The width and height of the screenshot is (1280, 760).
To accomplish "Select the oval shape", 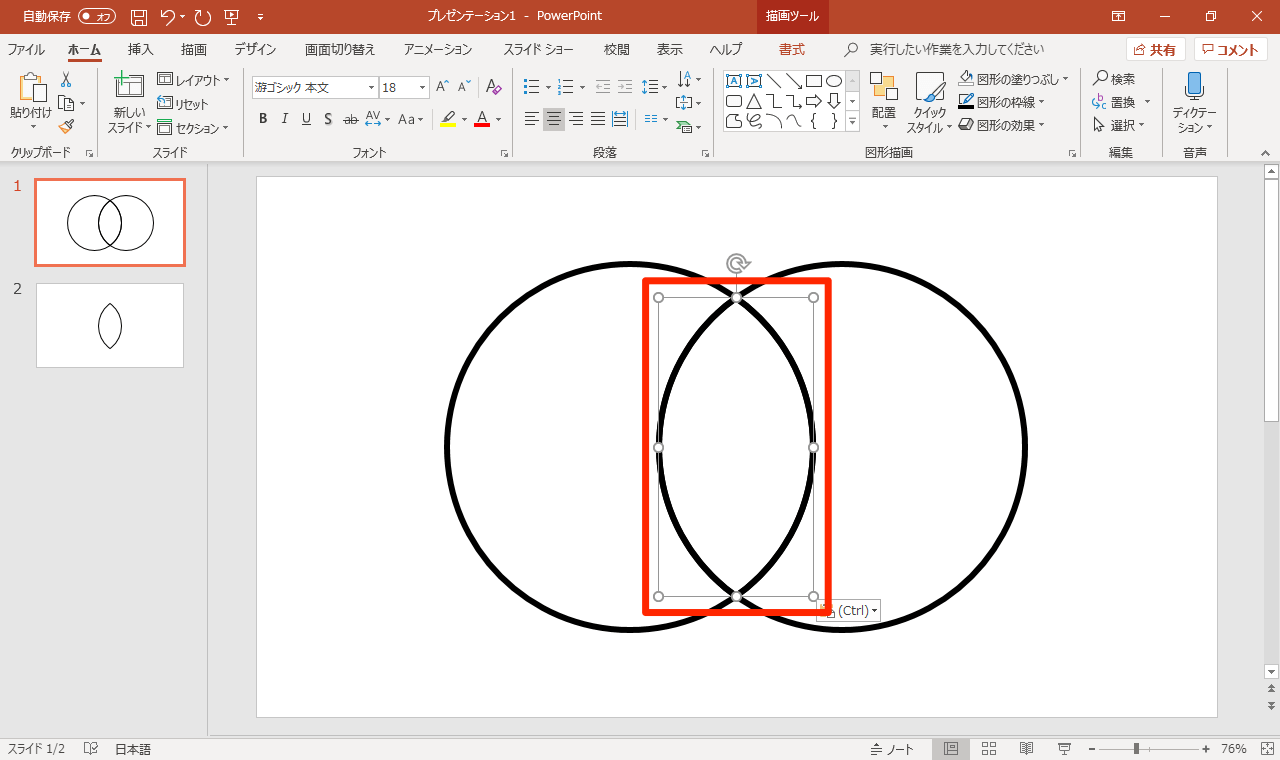I will 834,81.
